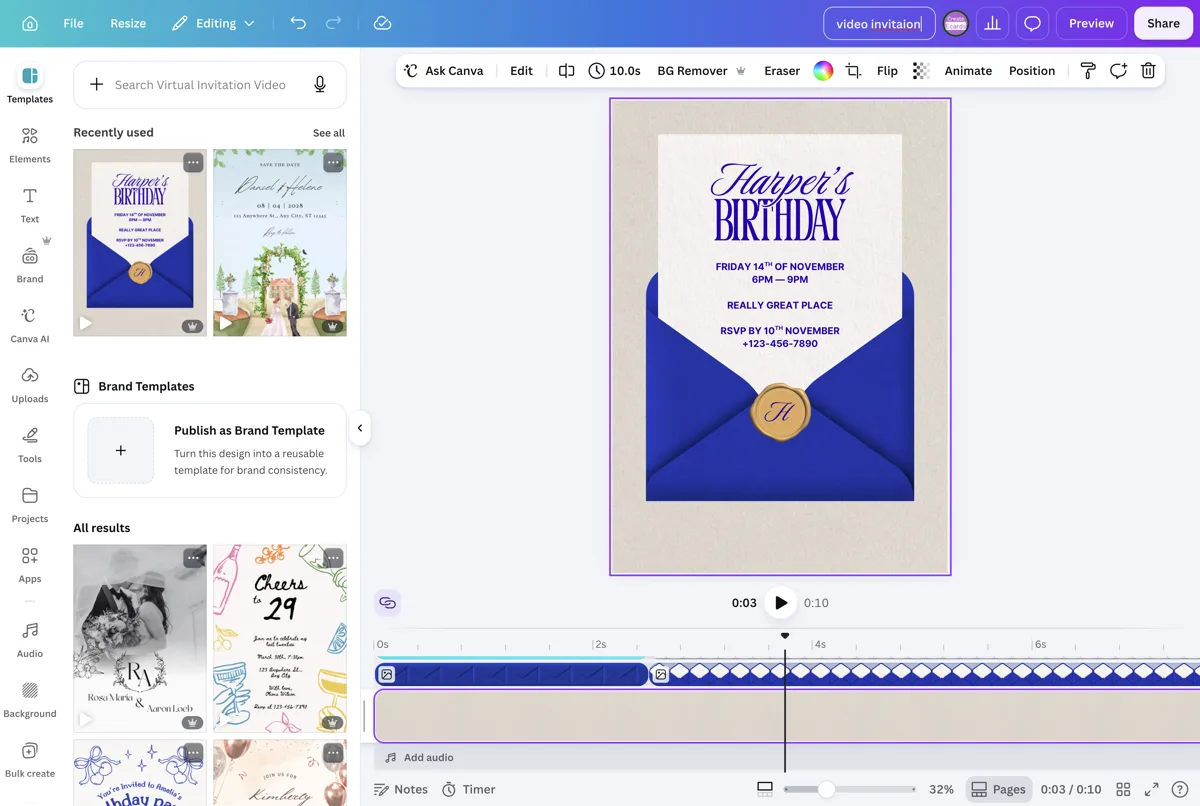
Task: Click See all recently used templates
Action: point(329,133)
